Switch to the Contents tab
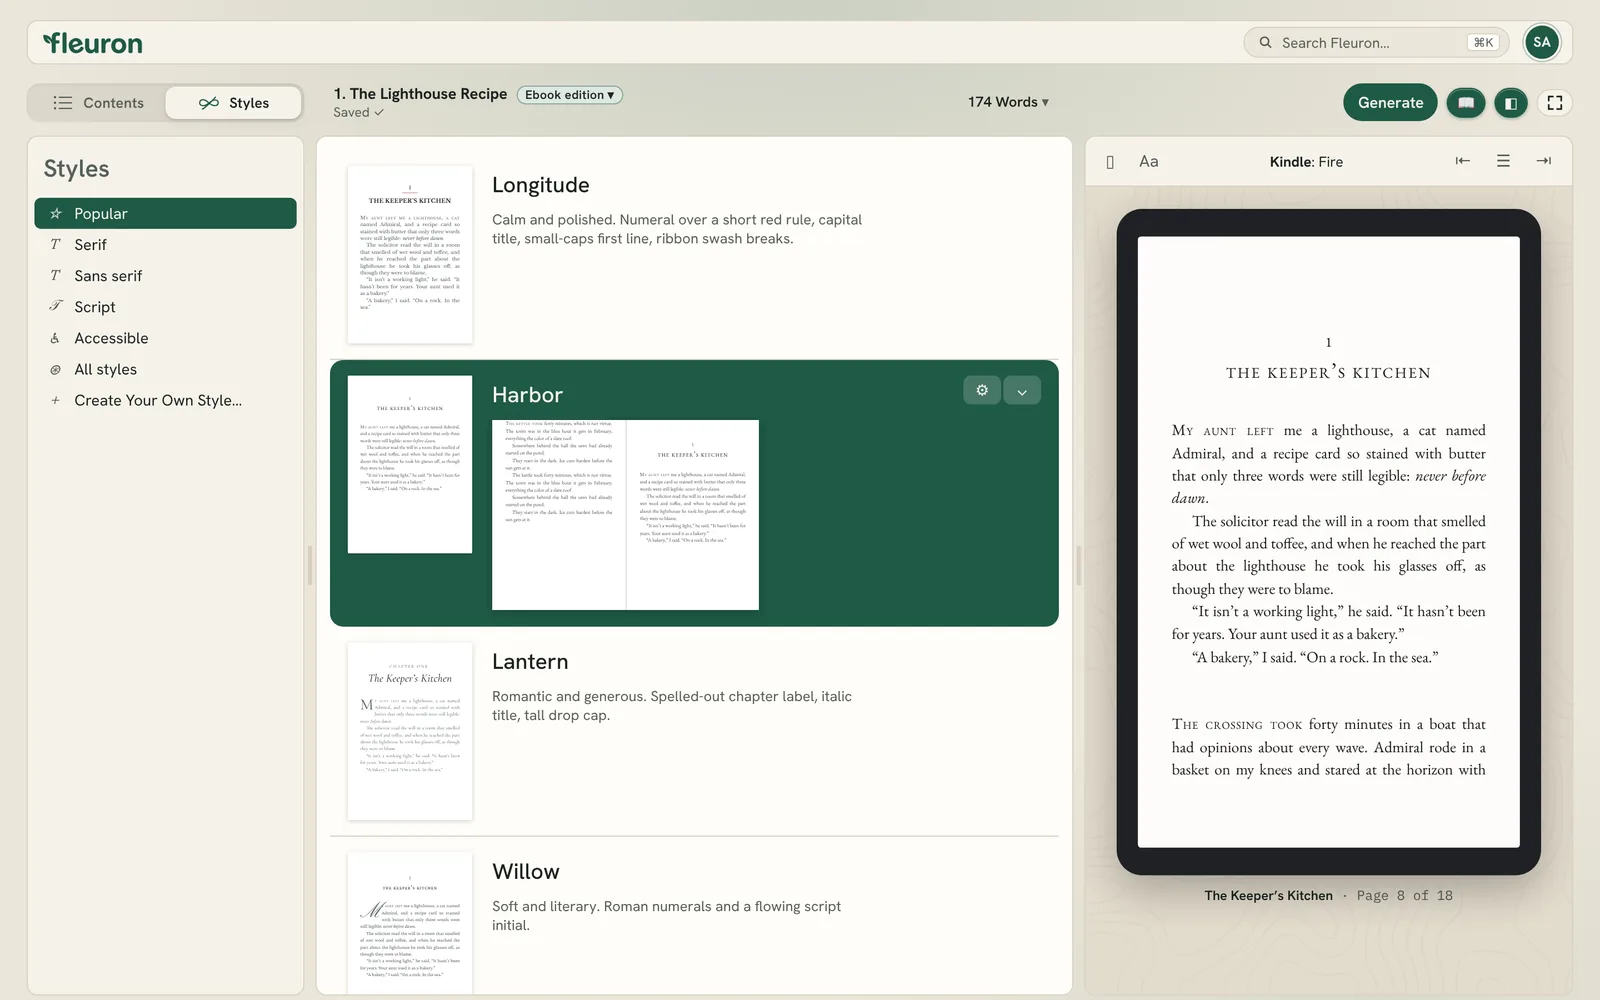 click(x=98, y=103)
